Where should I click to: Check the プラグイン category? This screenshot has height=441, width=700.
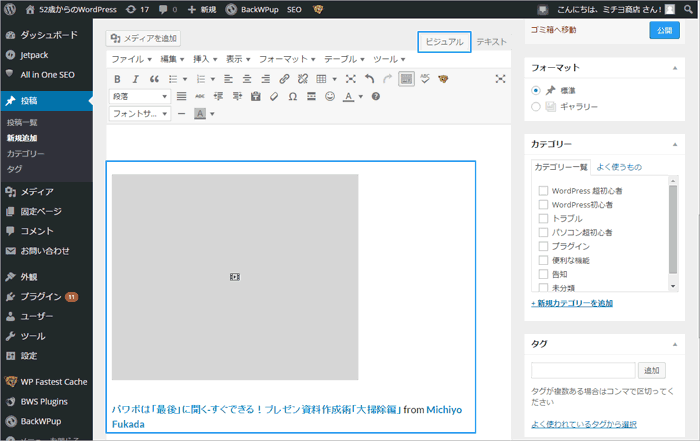point(543,246)
